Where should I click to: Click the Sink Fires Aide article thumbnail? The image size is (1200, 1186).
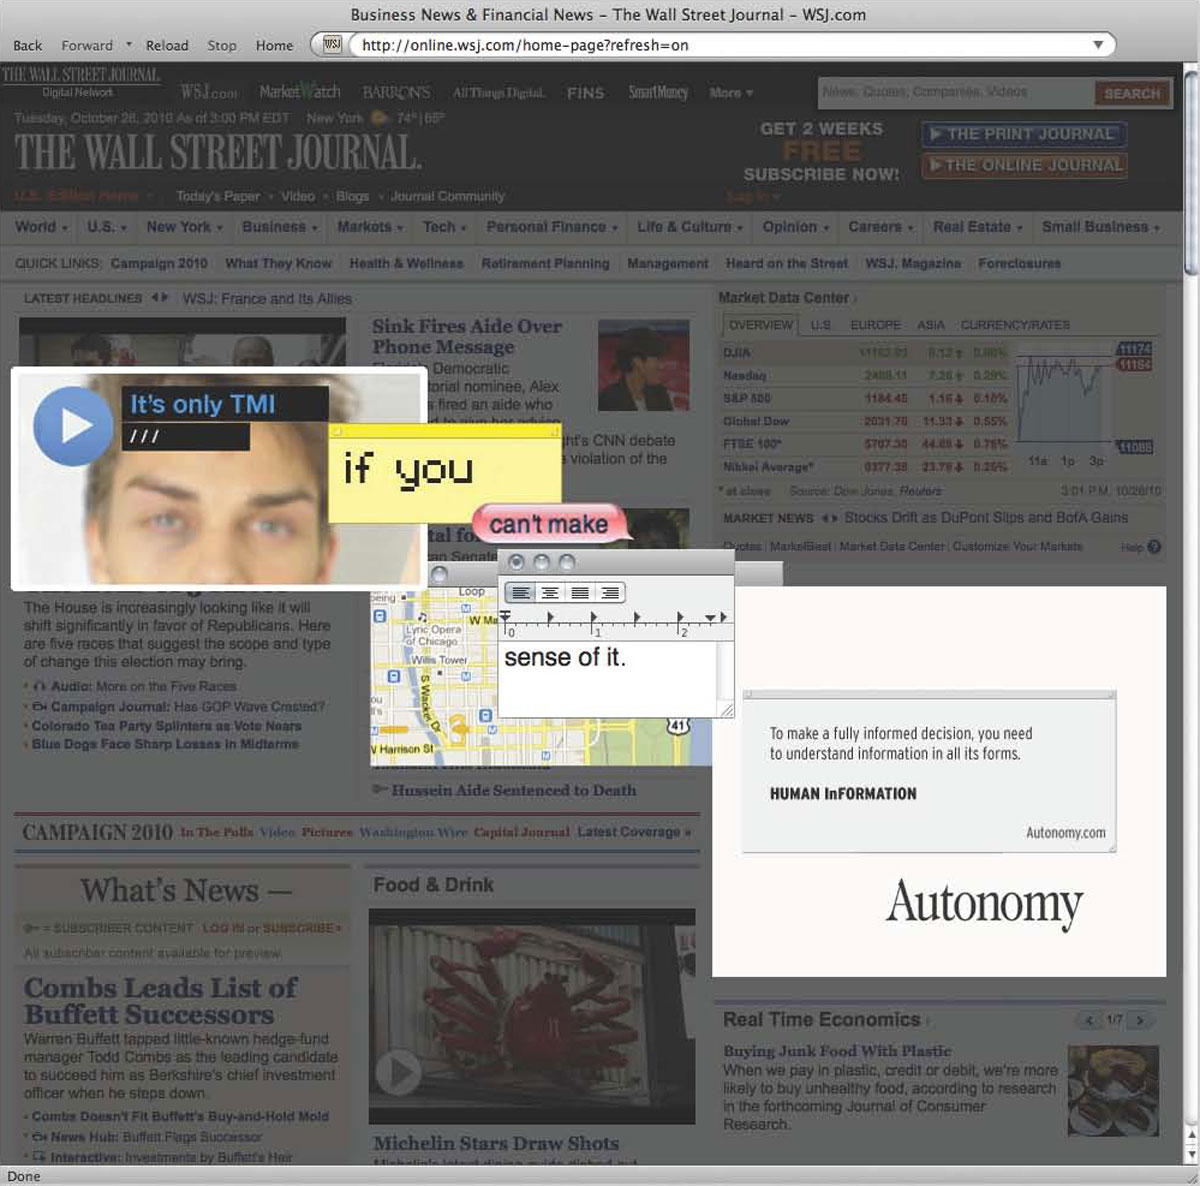click(643, 365)
